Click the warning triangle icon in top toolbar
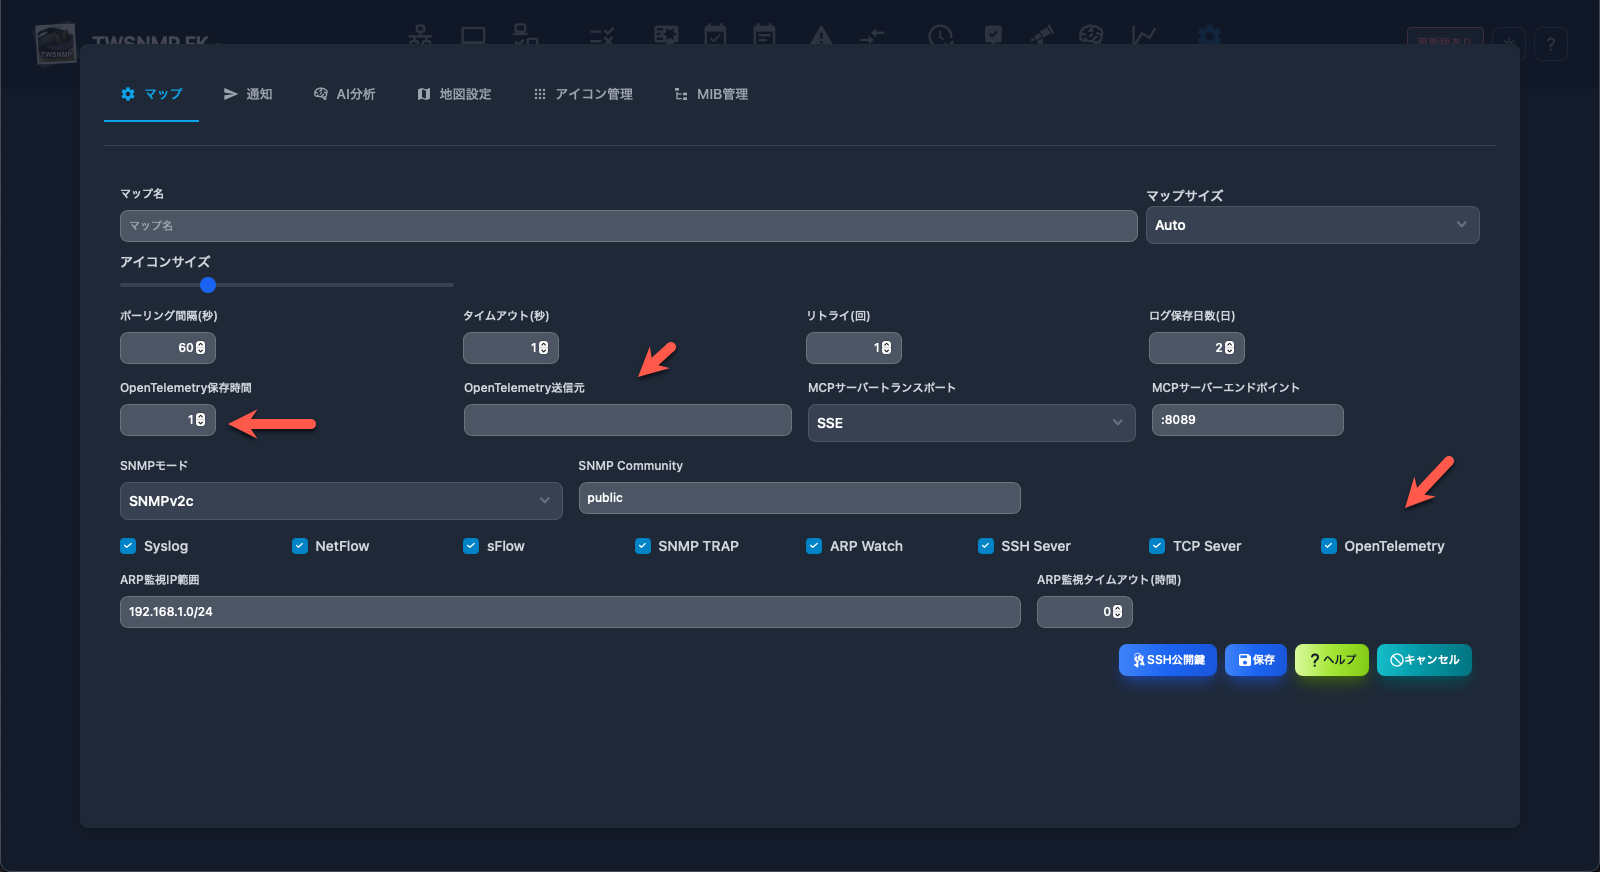The width and height of the screenshot is (1600, 872). click(821, 36)
